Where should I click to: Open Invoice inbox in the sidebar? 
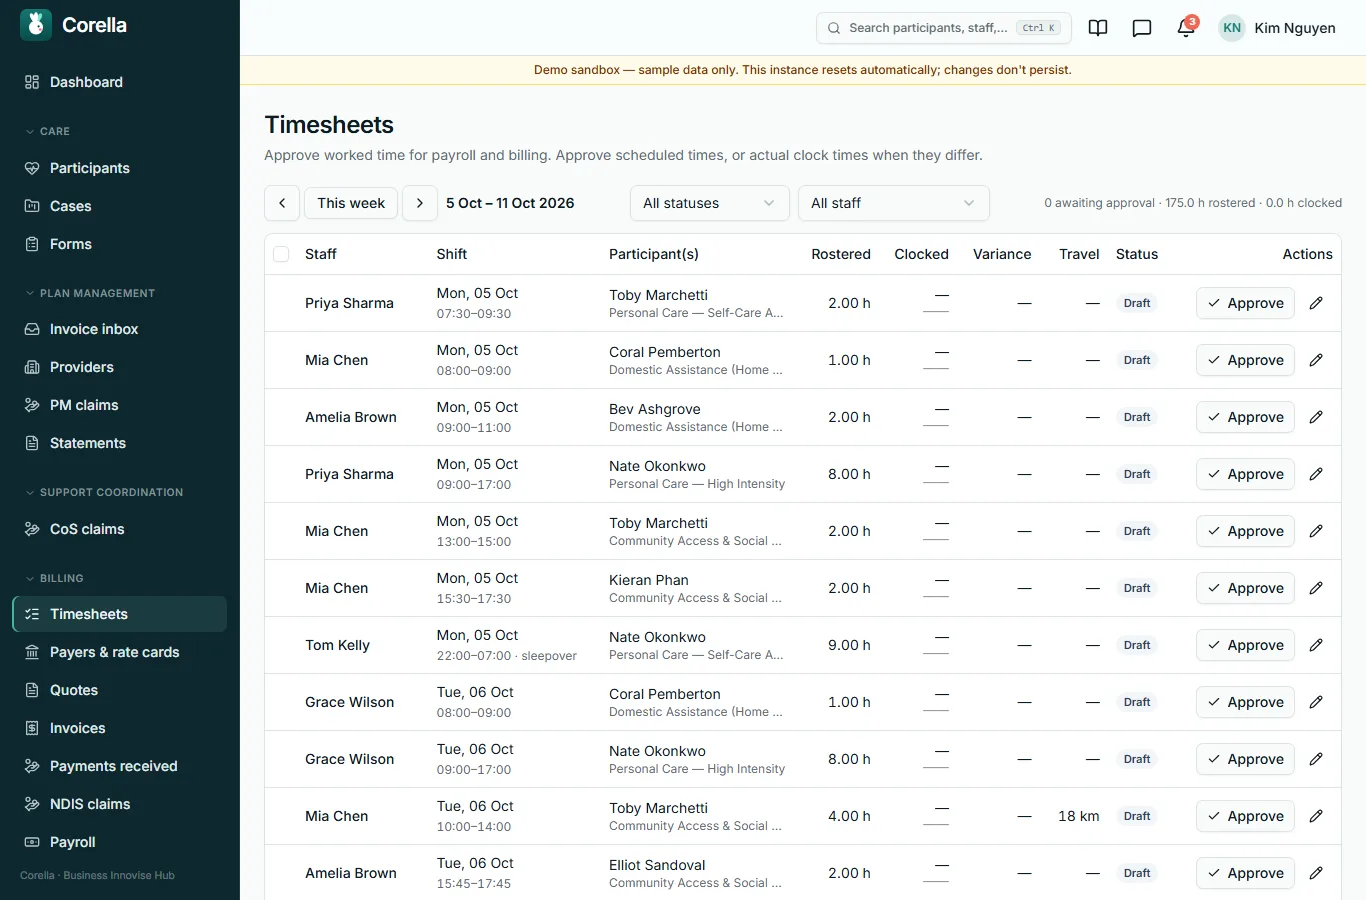[x=120, y=329]
